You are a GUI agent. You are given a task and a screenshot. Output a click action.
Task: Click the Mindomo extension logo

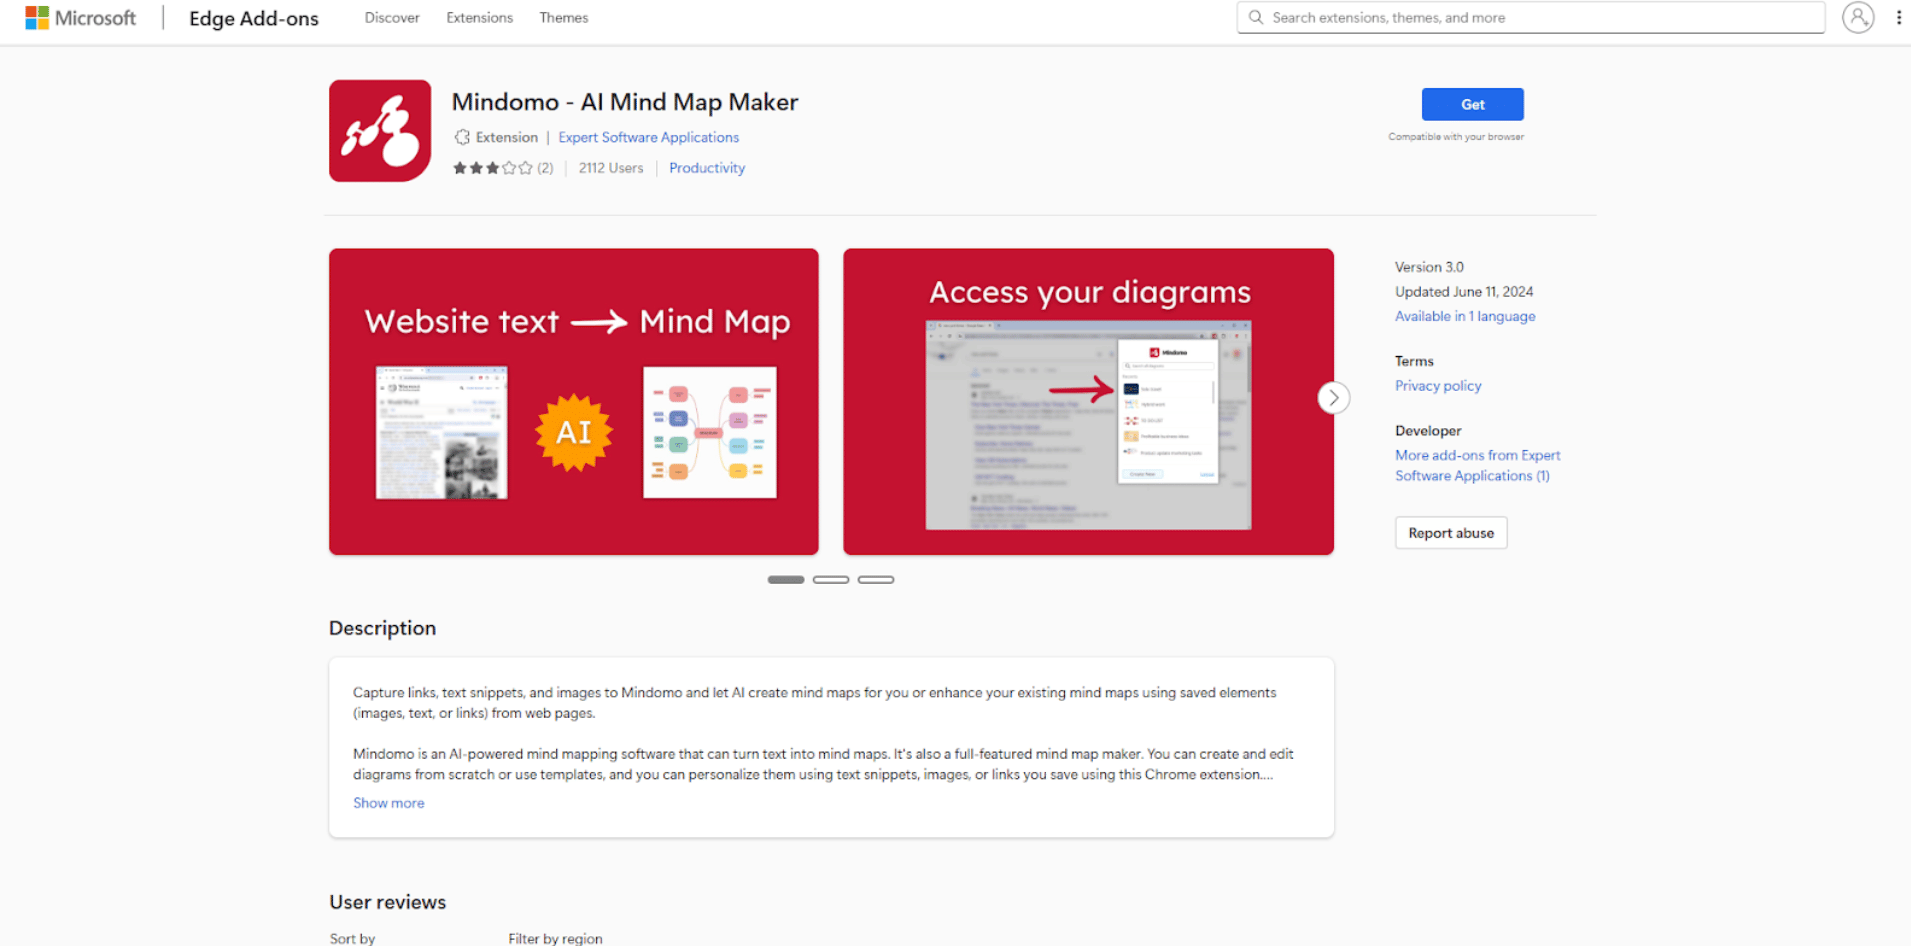[379, 130]
